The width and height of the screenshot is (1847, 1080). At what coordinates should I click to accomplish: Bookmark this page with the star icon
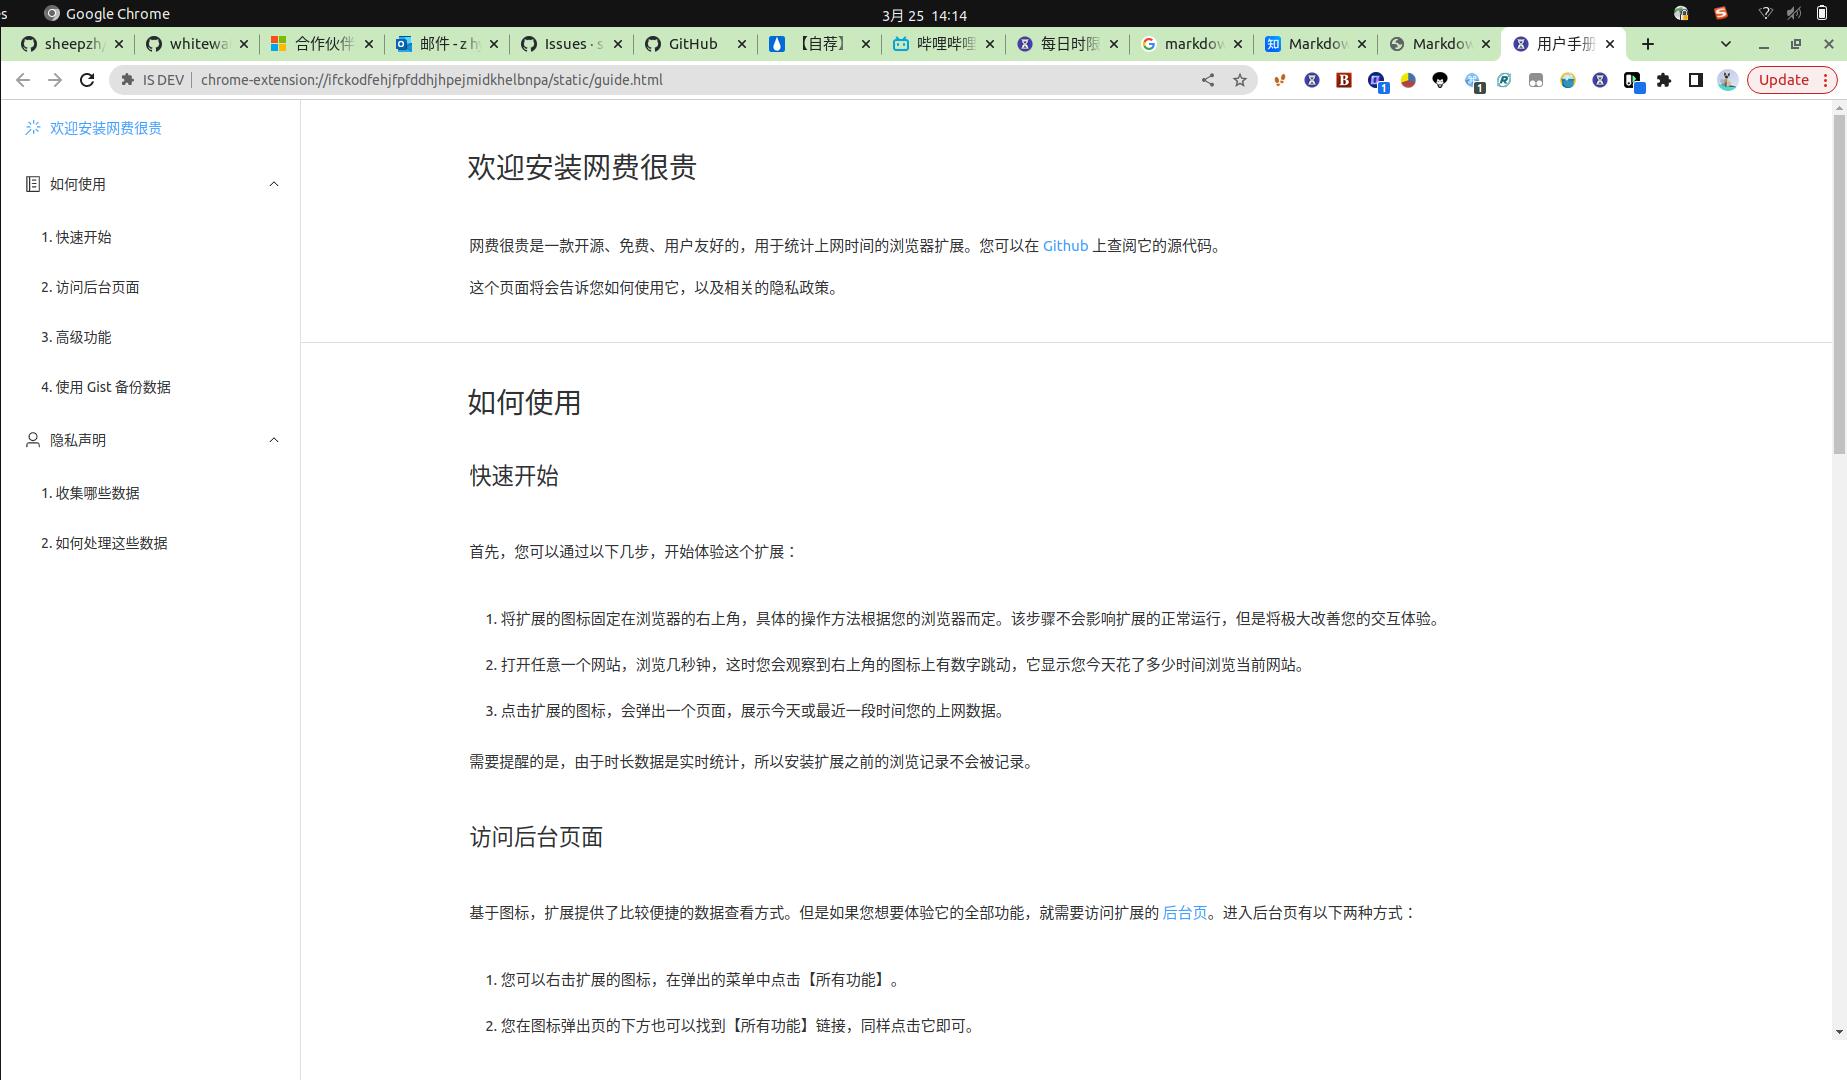click(x=1240, y=80)
